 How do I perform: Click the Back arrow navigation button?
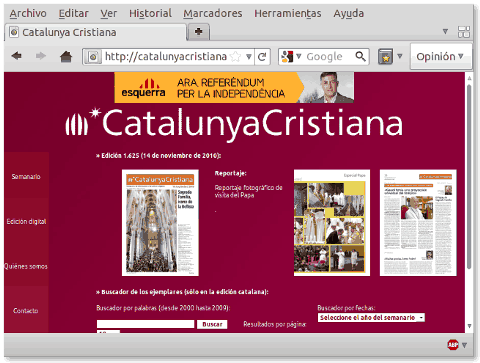[x=16, y=56]
